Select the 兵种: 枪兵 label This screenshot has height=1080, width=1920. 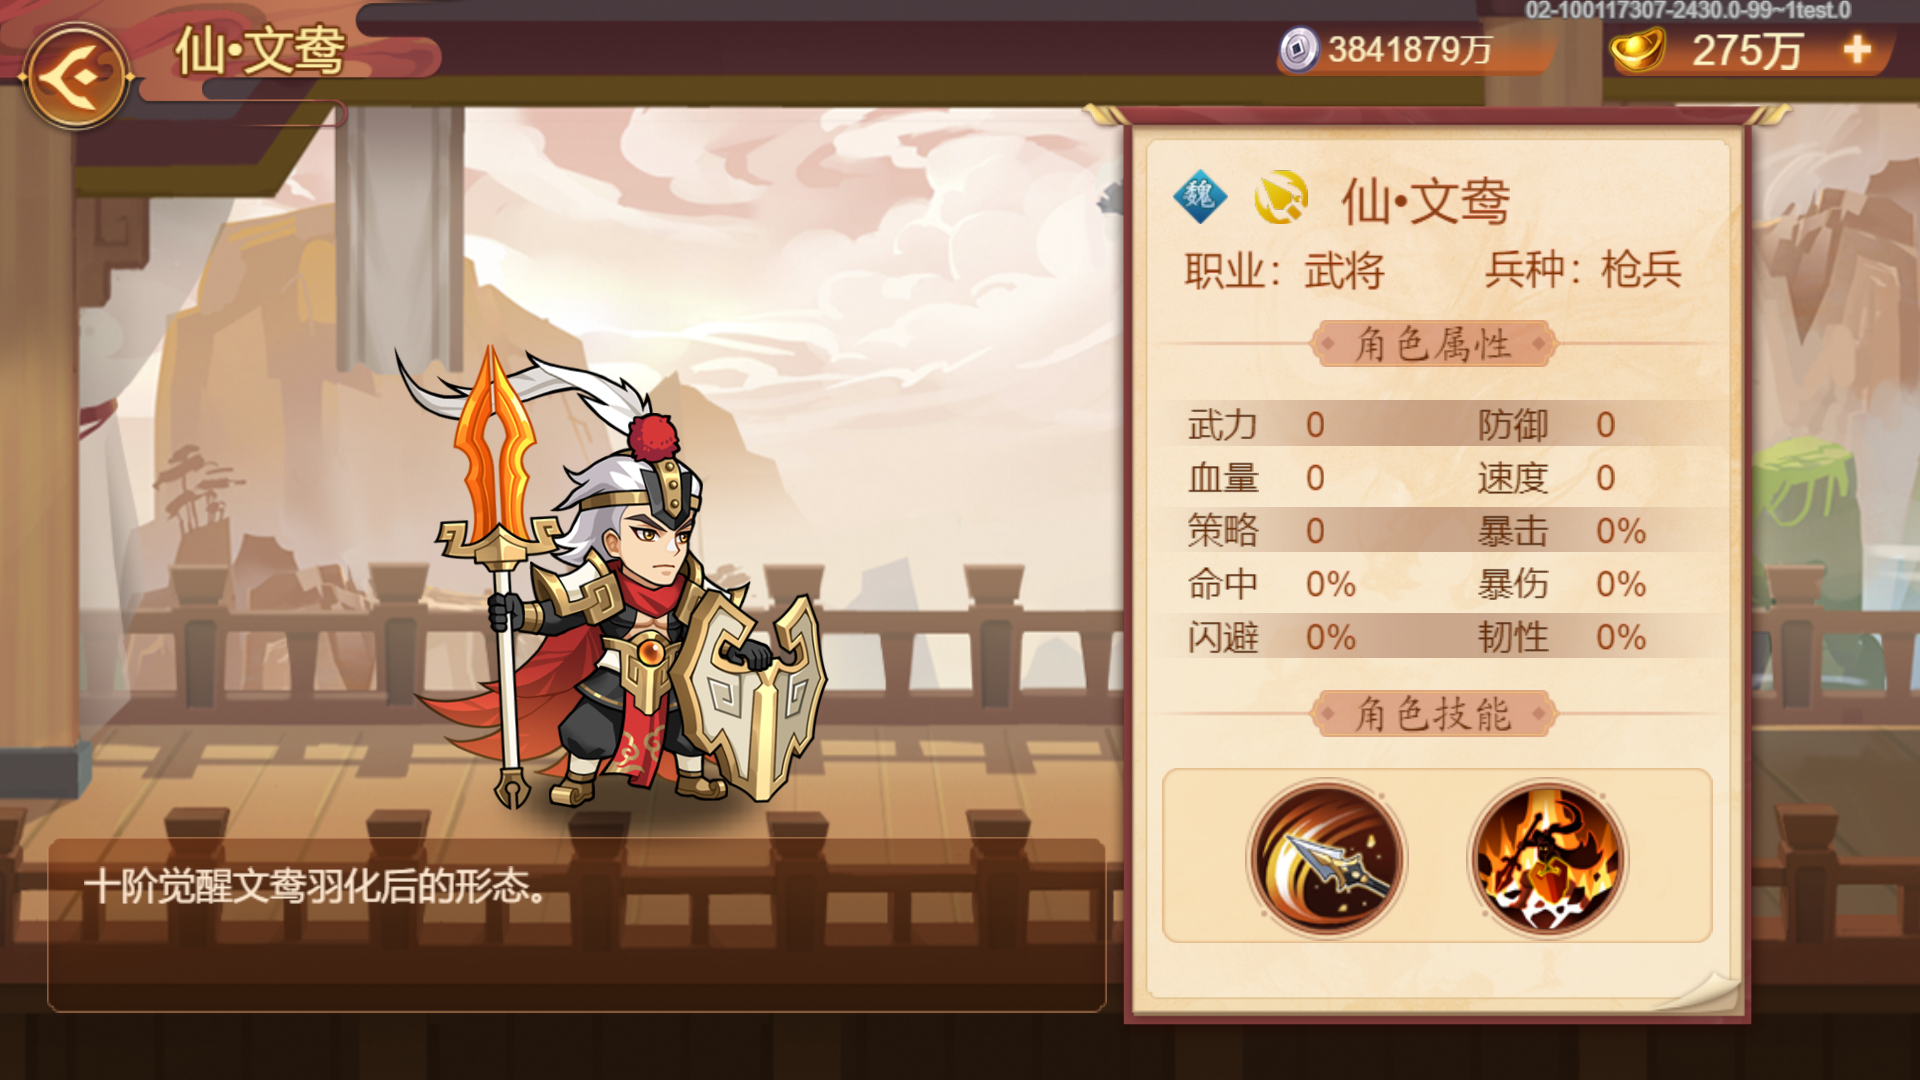tap(1583, 270)
